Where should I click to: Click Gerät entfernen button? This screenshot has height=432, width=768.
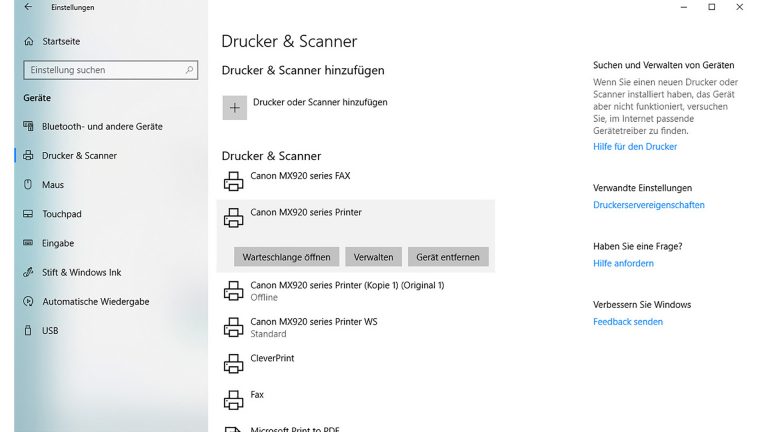pos(447,257)
